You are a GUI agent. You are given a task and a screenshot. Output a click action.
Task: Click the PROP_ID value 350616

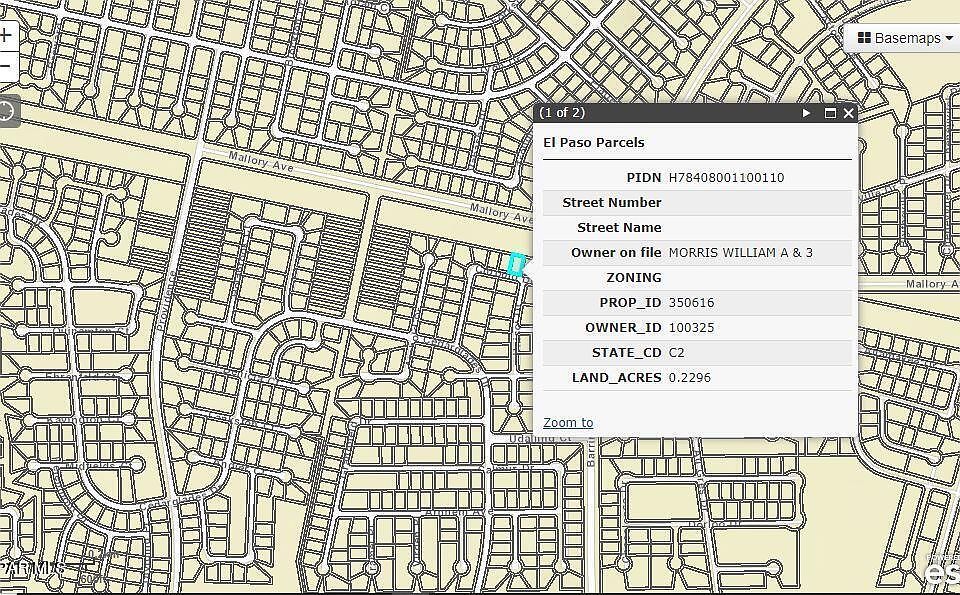pyautogui.click(x=691, y=302)
